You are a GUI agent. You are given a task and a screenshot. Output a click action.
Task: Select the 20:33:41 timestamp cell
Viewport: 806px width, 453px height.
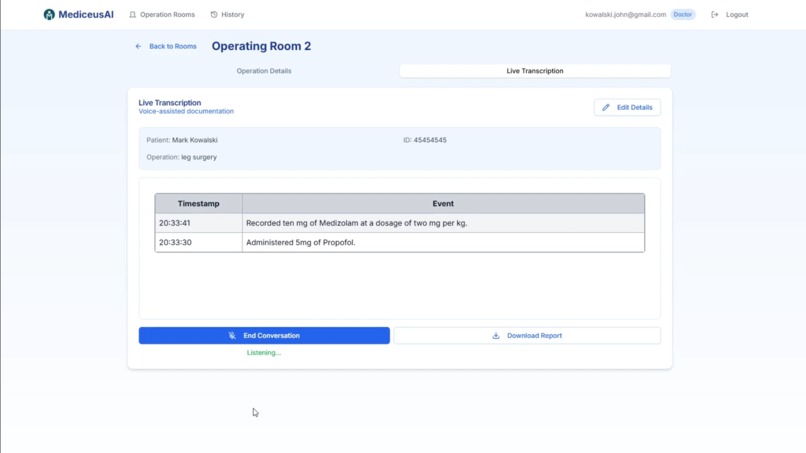pos(198,223)
